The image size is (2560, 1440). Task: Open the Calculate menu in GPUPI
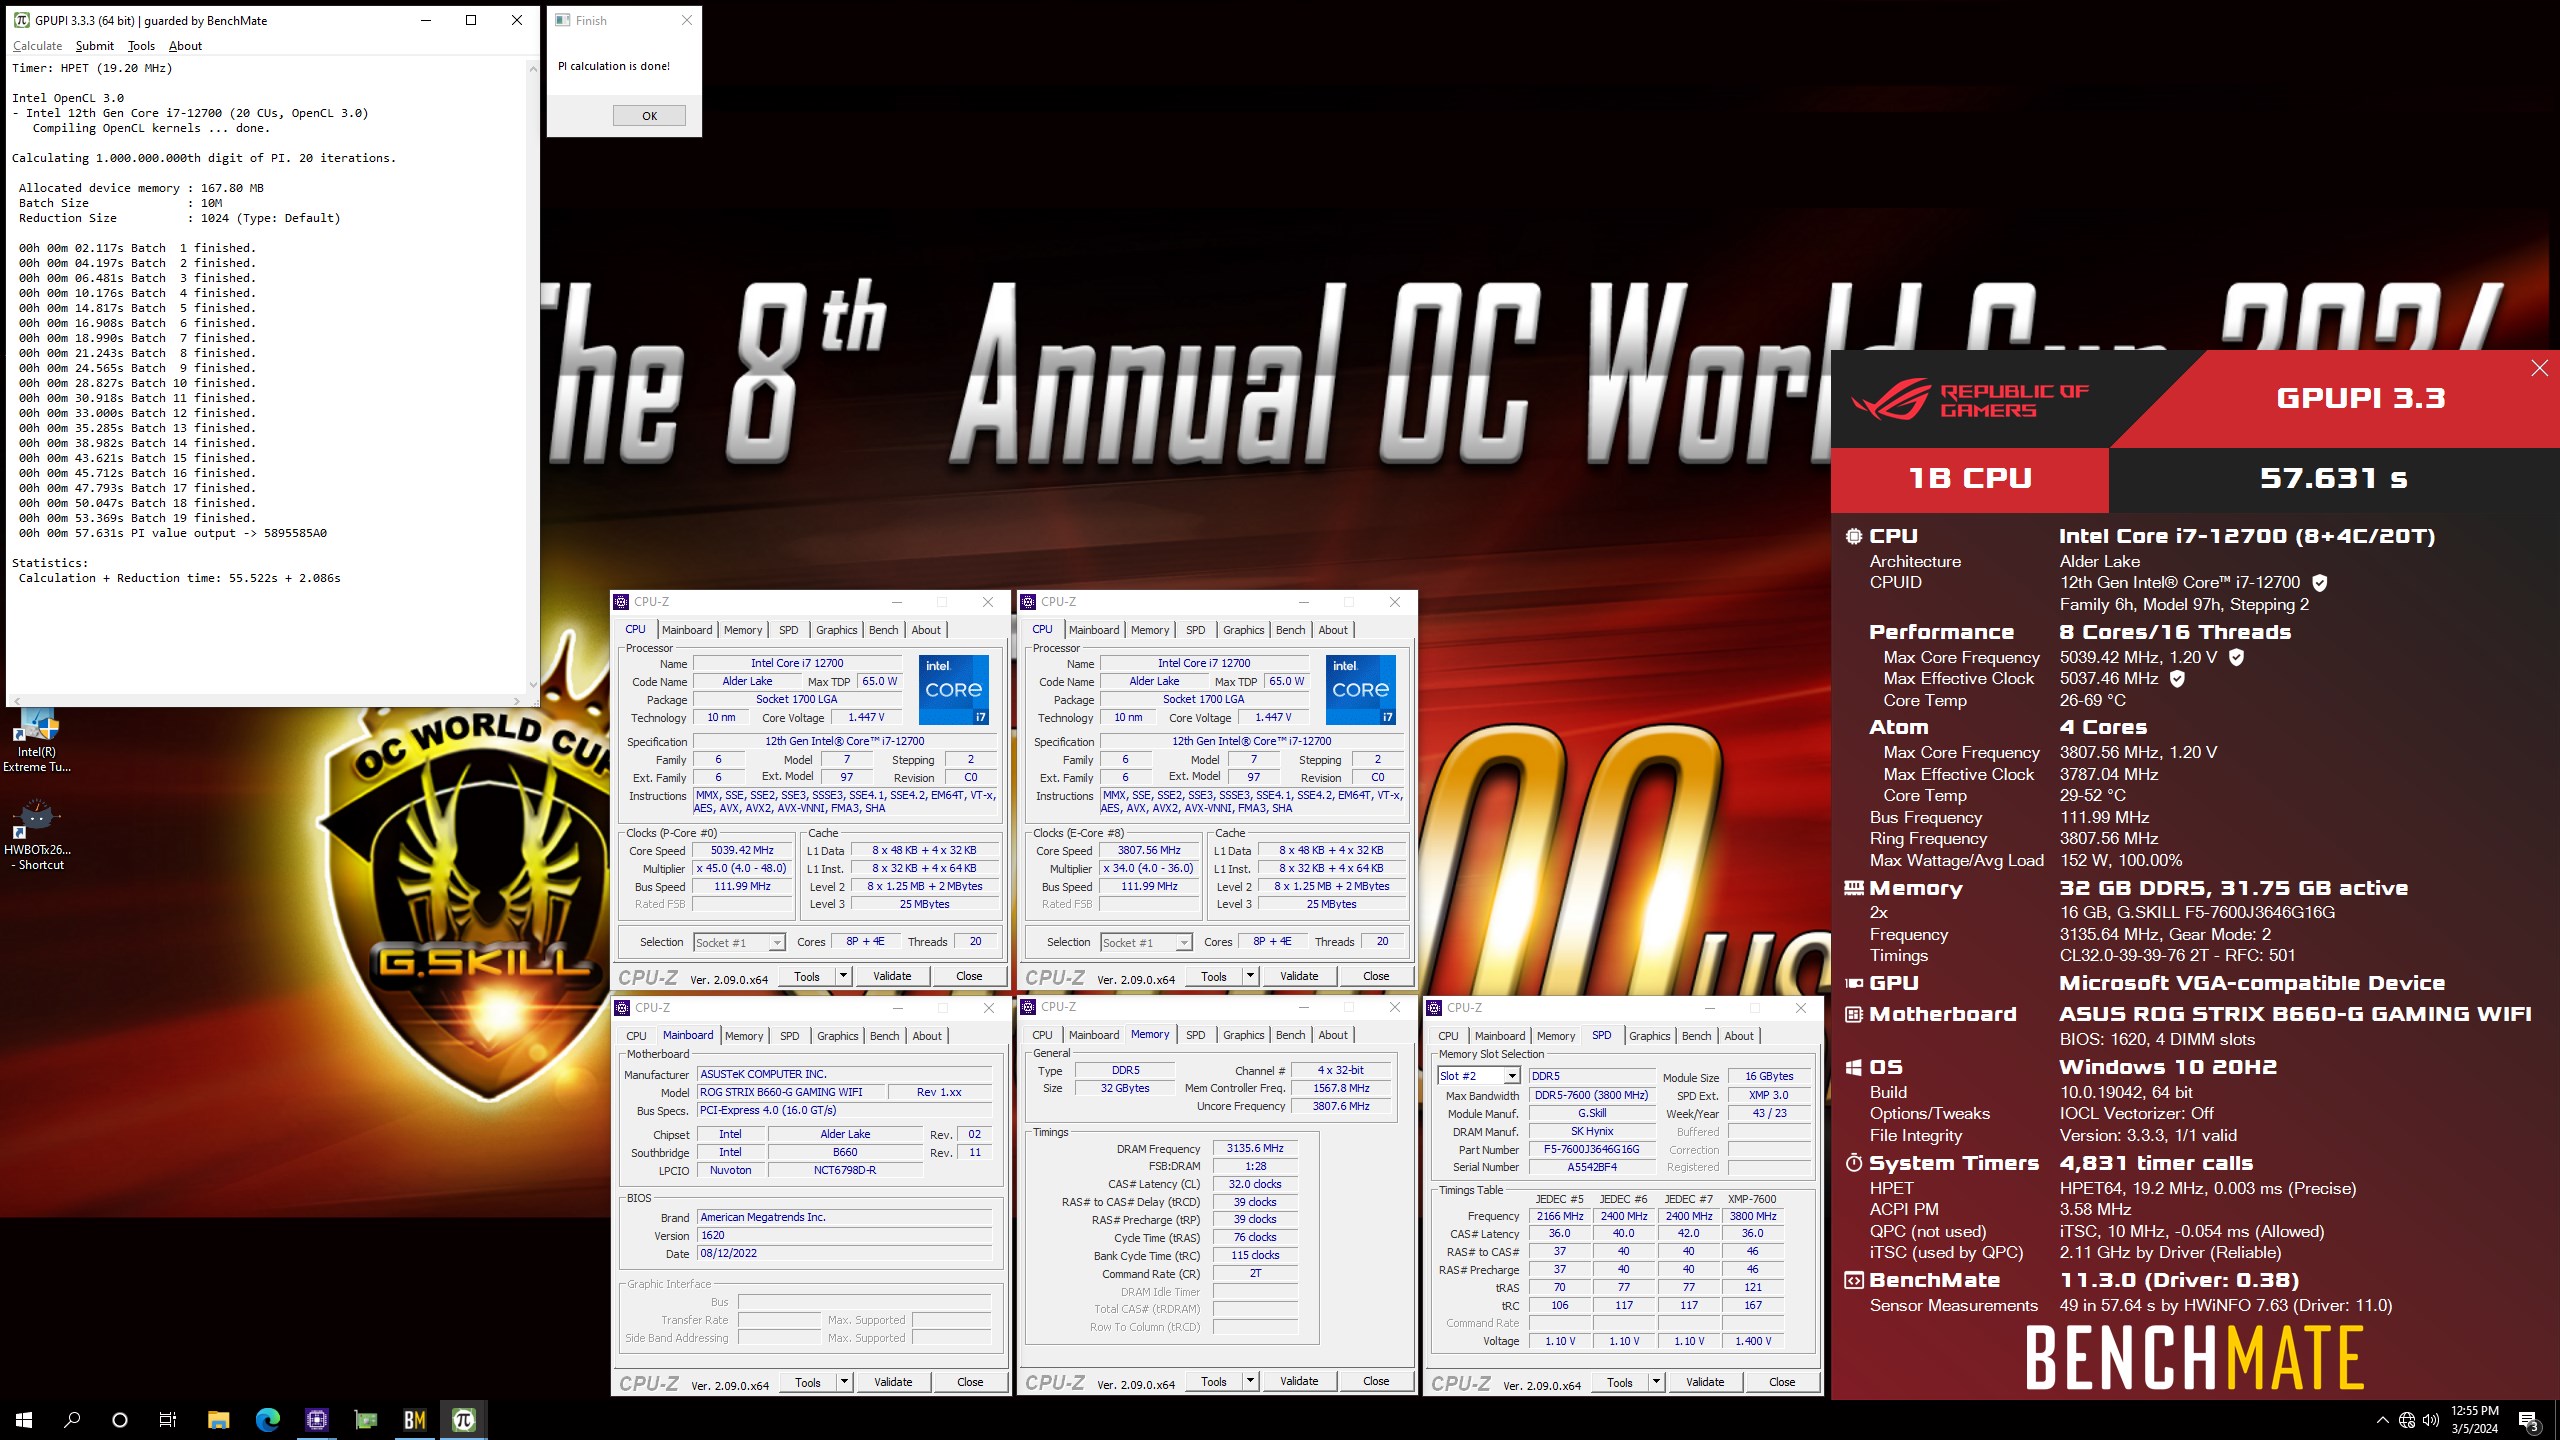(x=37, y=46)
